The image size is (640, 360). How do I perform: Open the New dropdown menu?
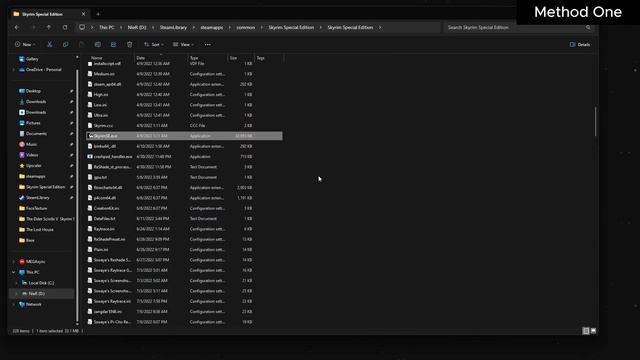(x=25, y=44)
